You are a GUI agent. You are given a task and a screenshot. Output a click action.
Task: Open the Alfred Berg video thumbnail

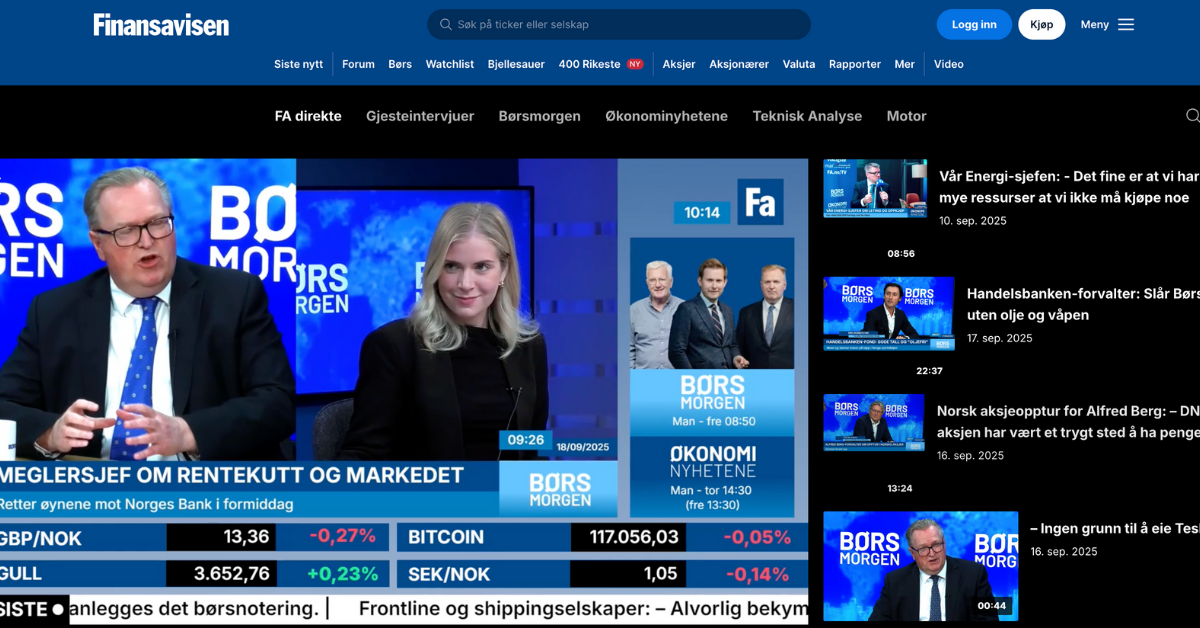873,423
